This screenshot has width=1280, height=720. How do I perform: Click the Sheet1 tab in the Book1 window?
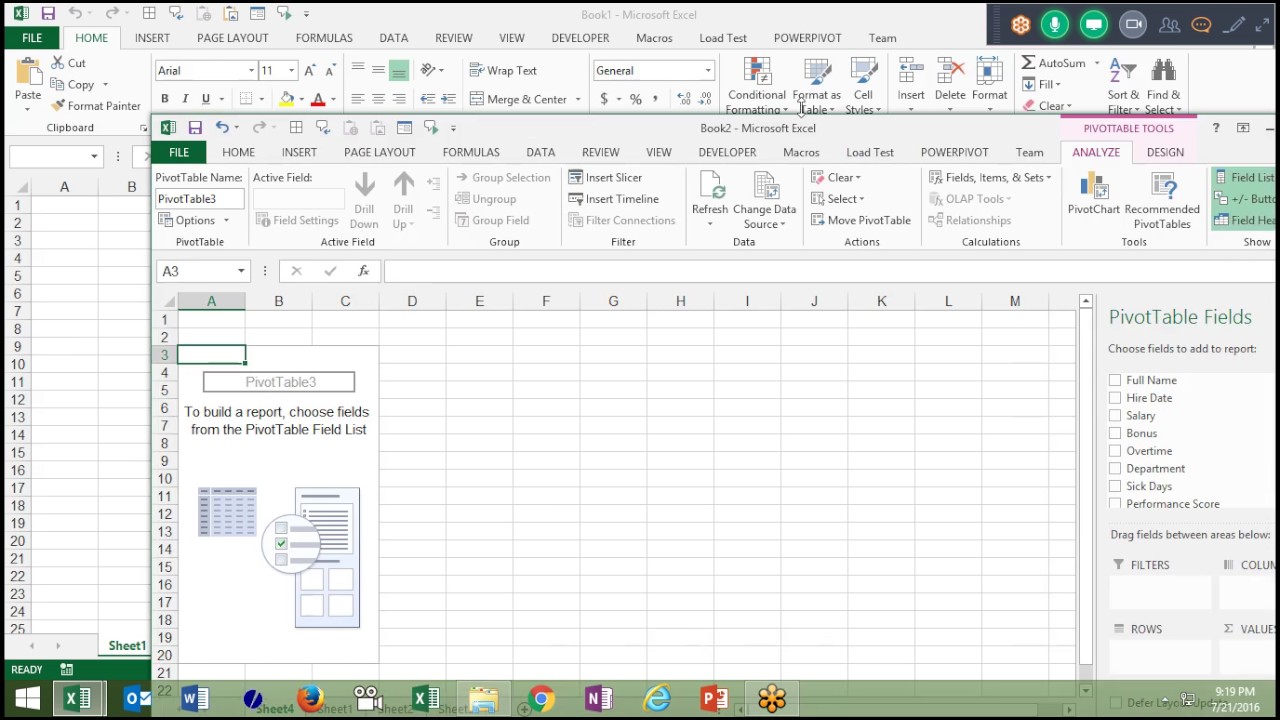[x=127, y=646]
